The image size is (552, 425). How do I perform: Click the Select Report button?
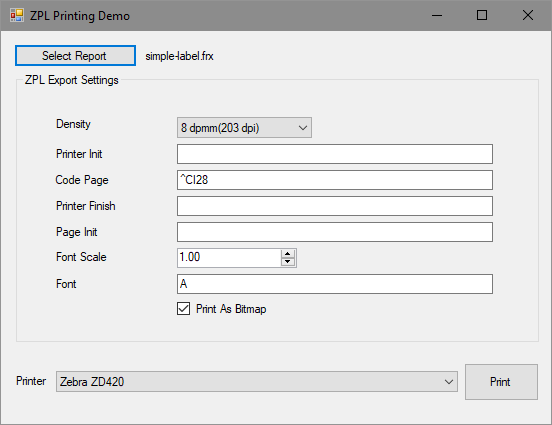[75, 56]
